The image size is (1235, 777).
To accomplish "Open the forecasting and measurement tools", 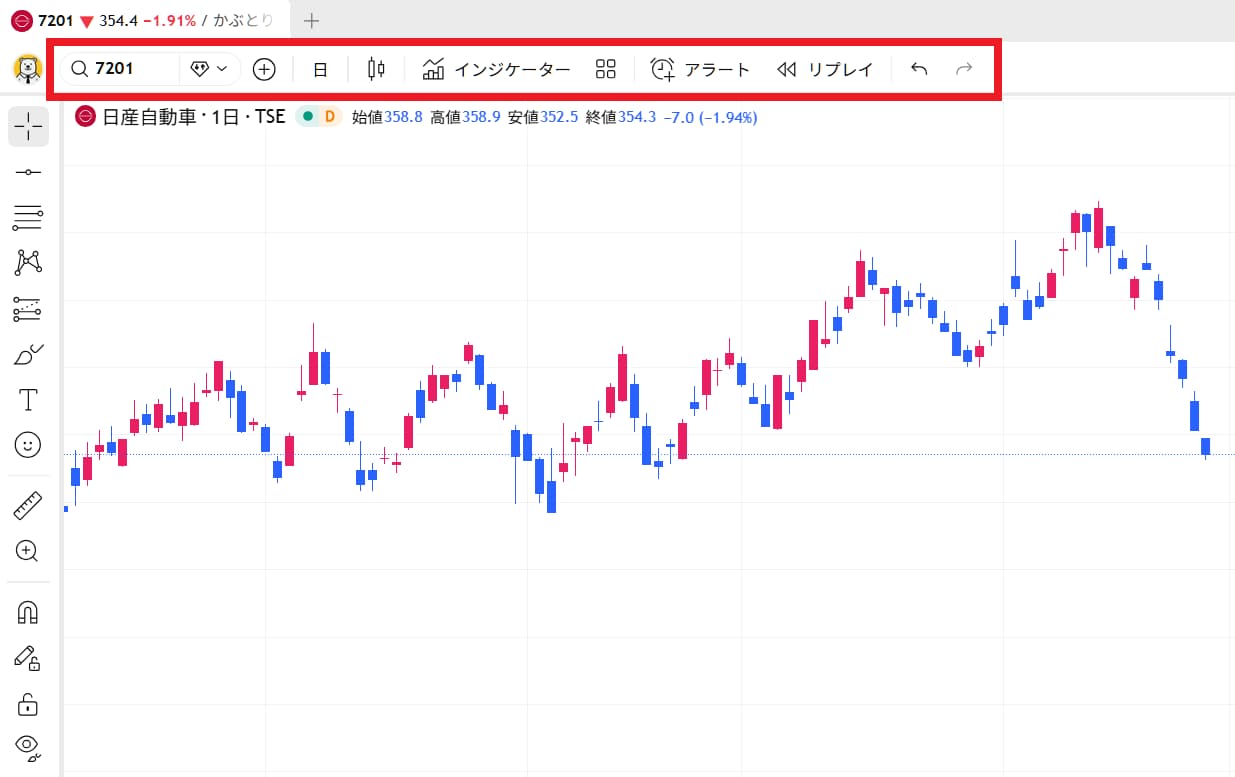I will coord(28,309).
